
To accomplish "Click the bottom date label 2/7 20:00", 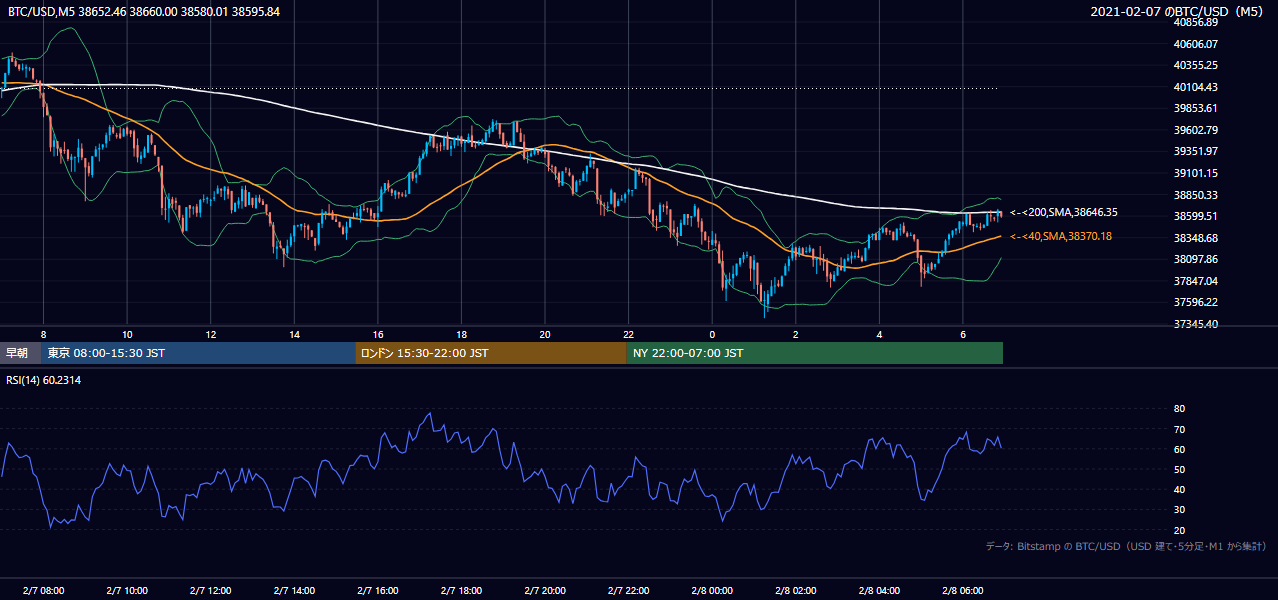I will click(544, 591).
